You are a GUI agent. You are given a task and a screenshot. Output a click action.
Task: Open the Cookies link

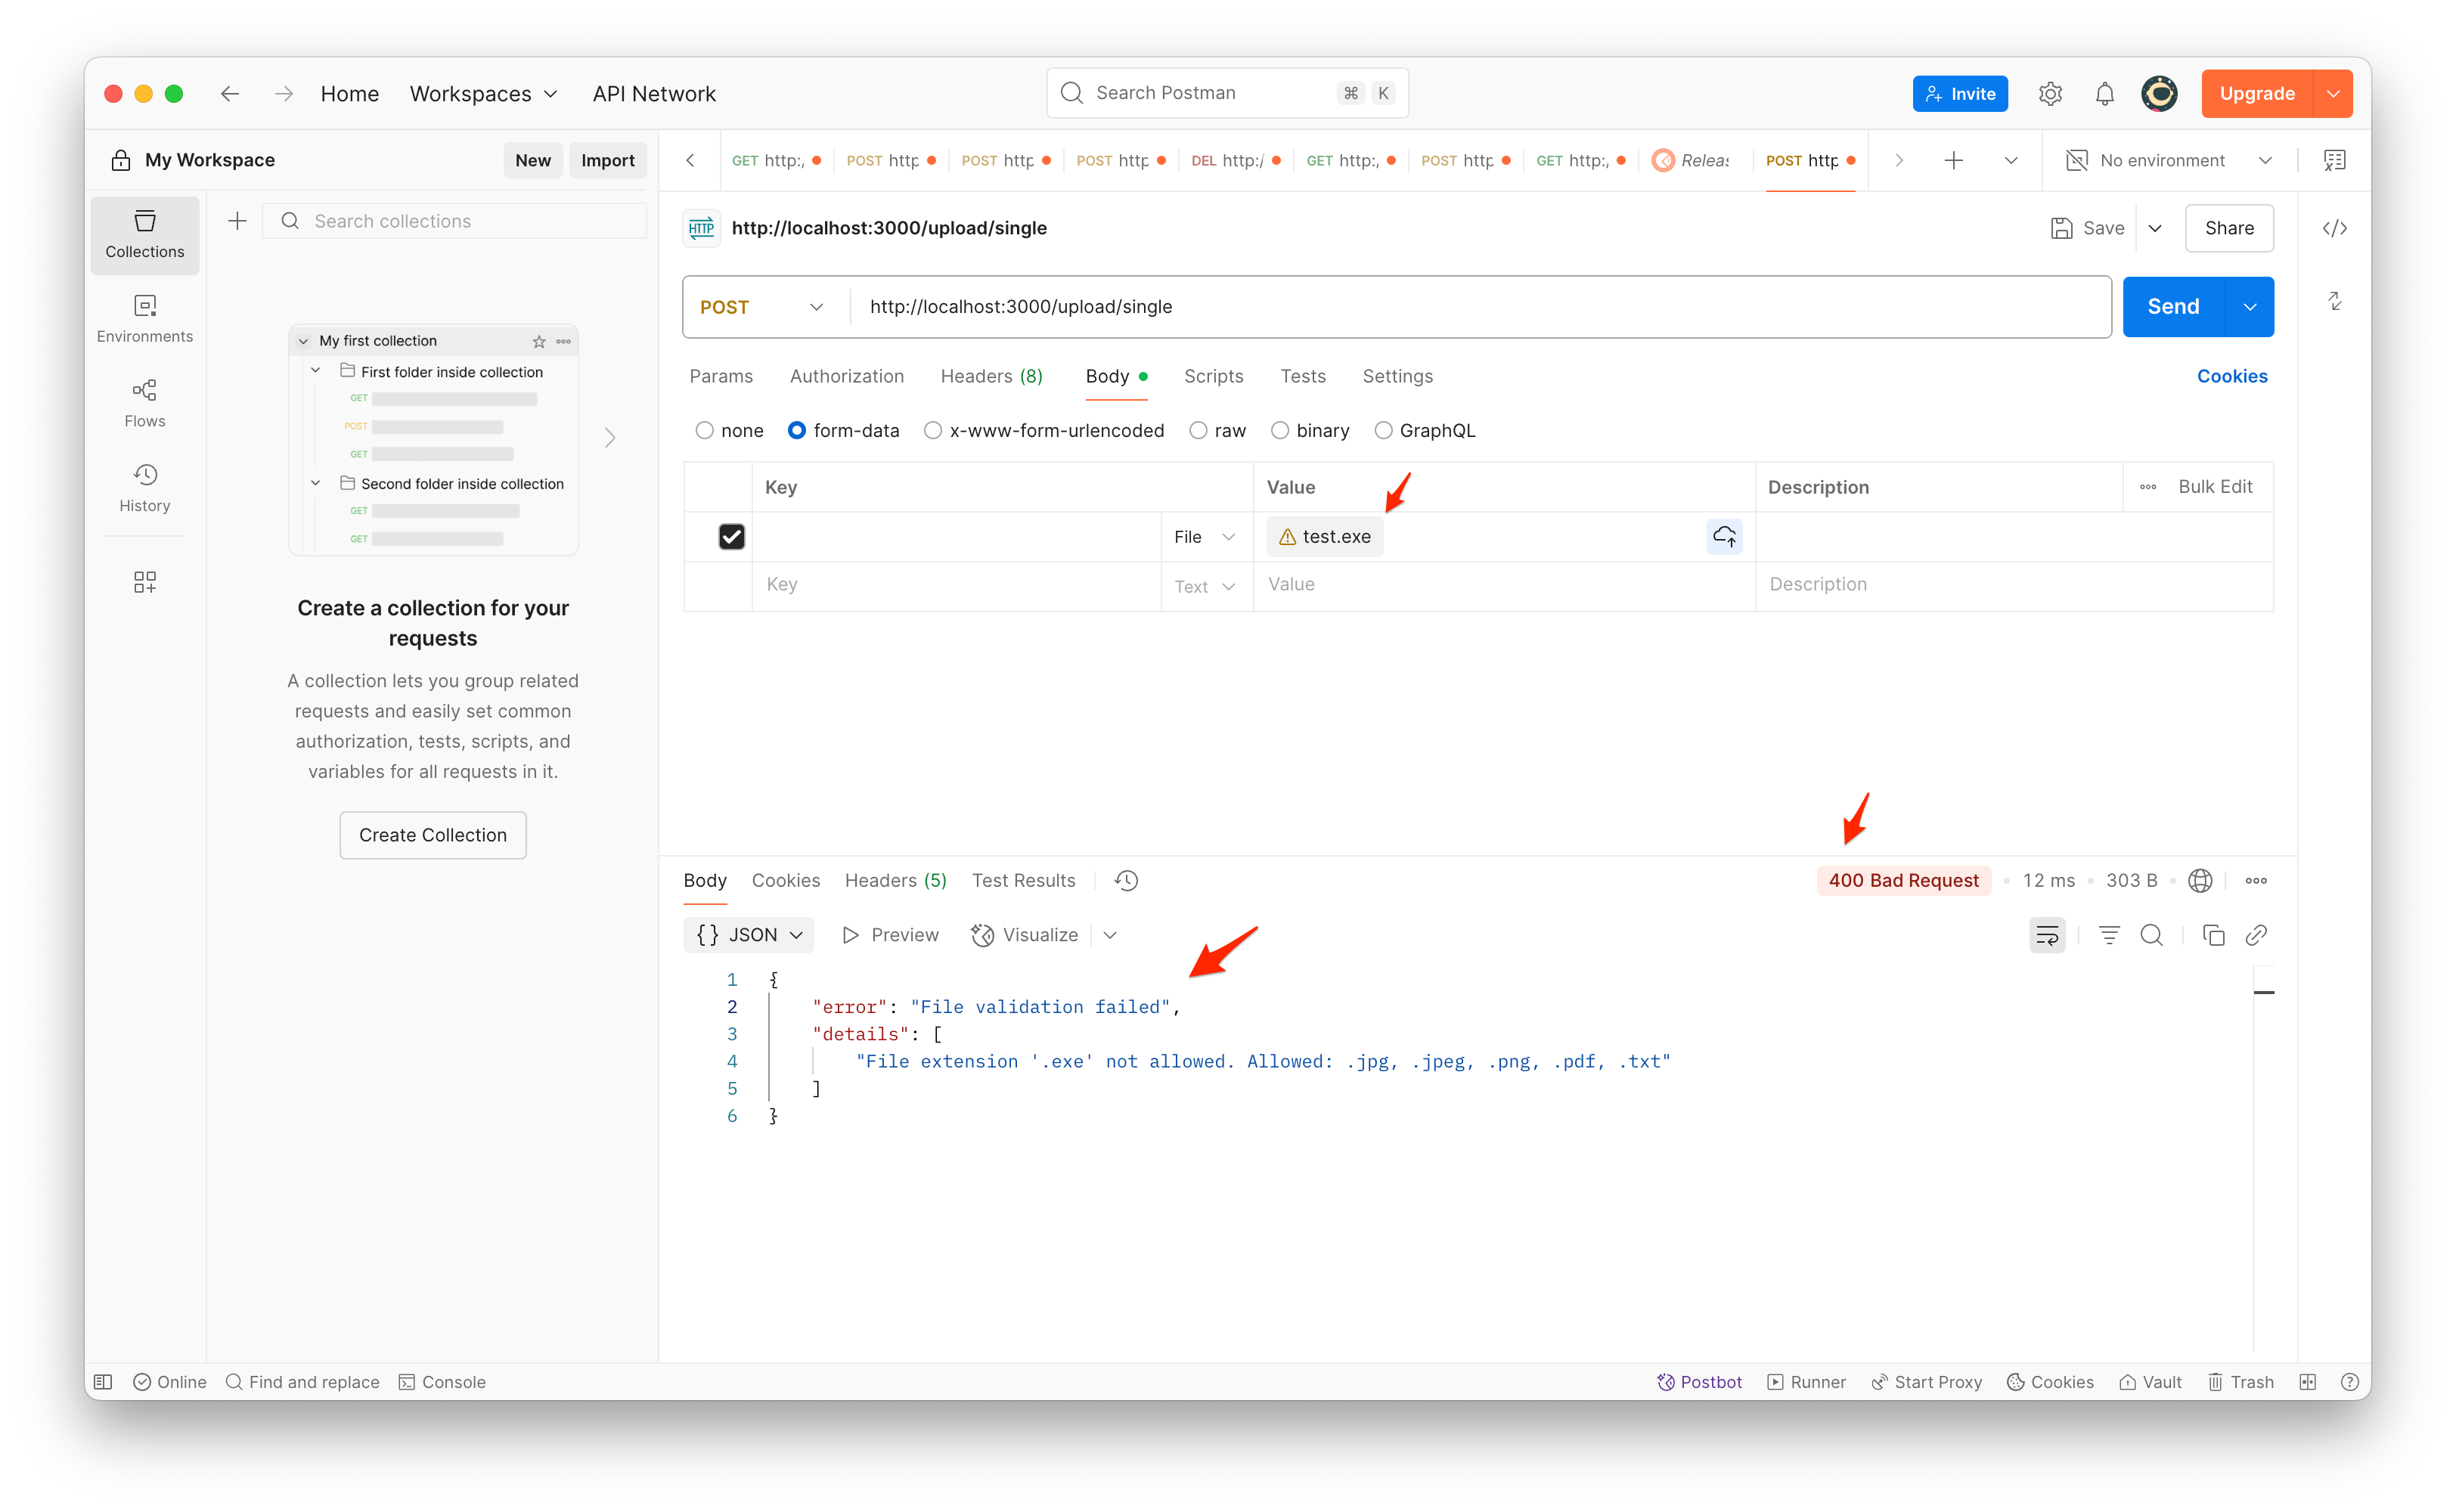click(2231, 376)
